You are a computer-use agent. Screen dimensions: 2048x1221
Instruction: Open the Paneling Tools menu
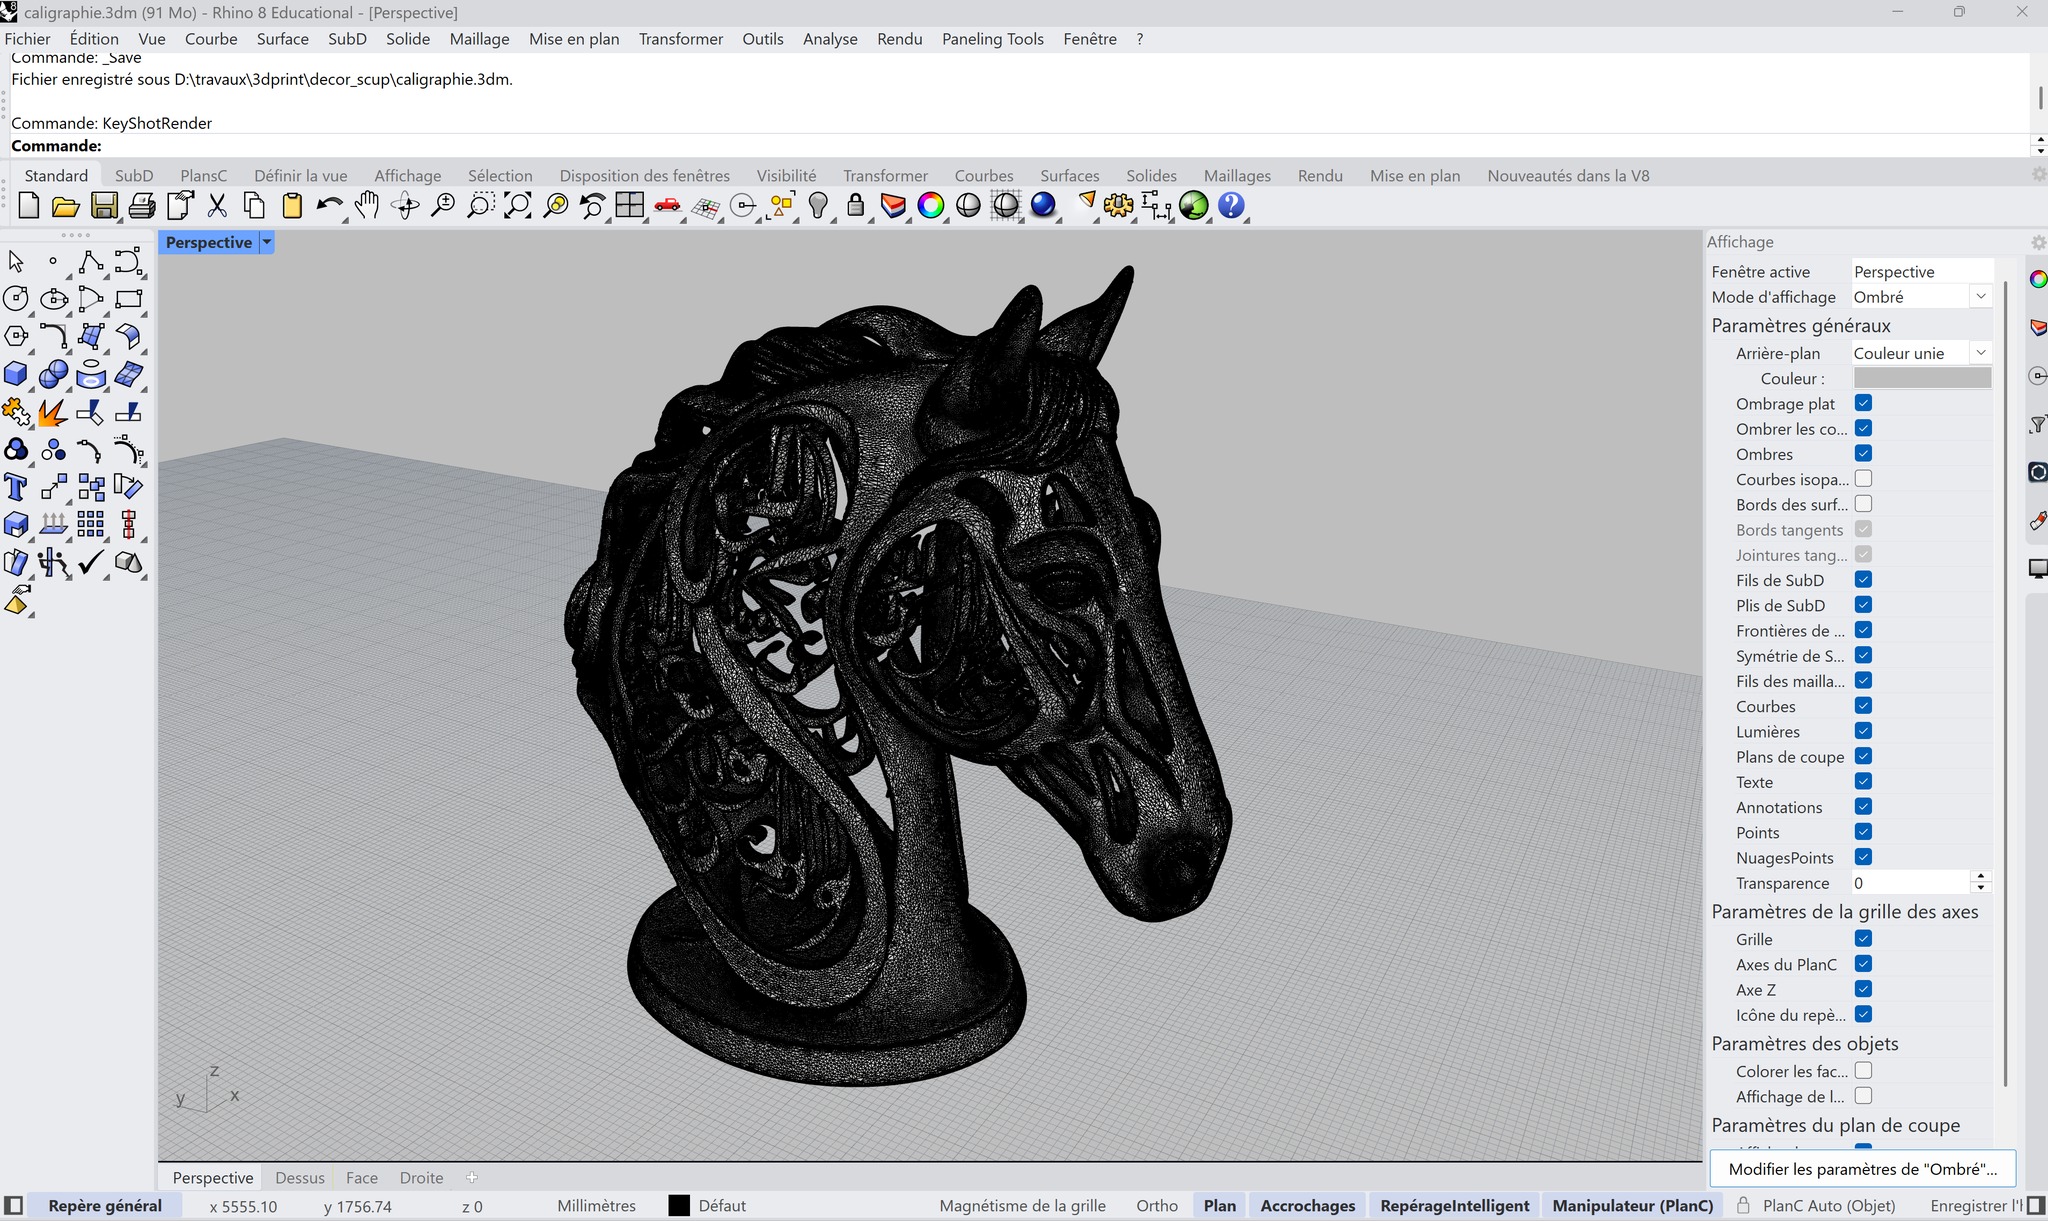992,39
